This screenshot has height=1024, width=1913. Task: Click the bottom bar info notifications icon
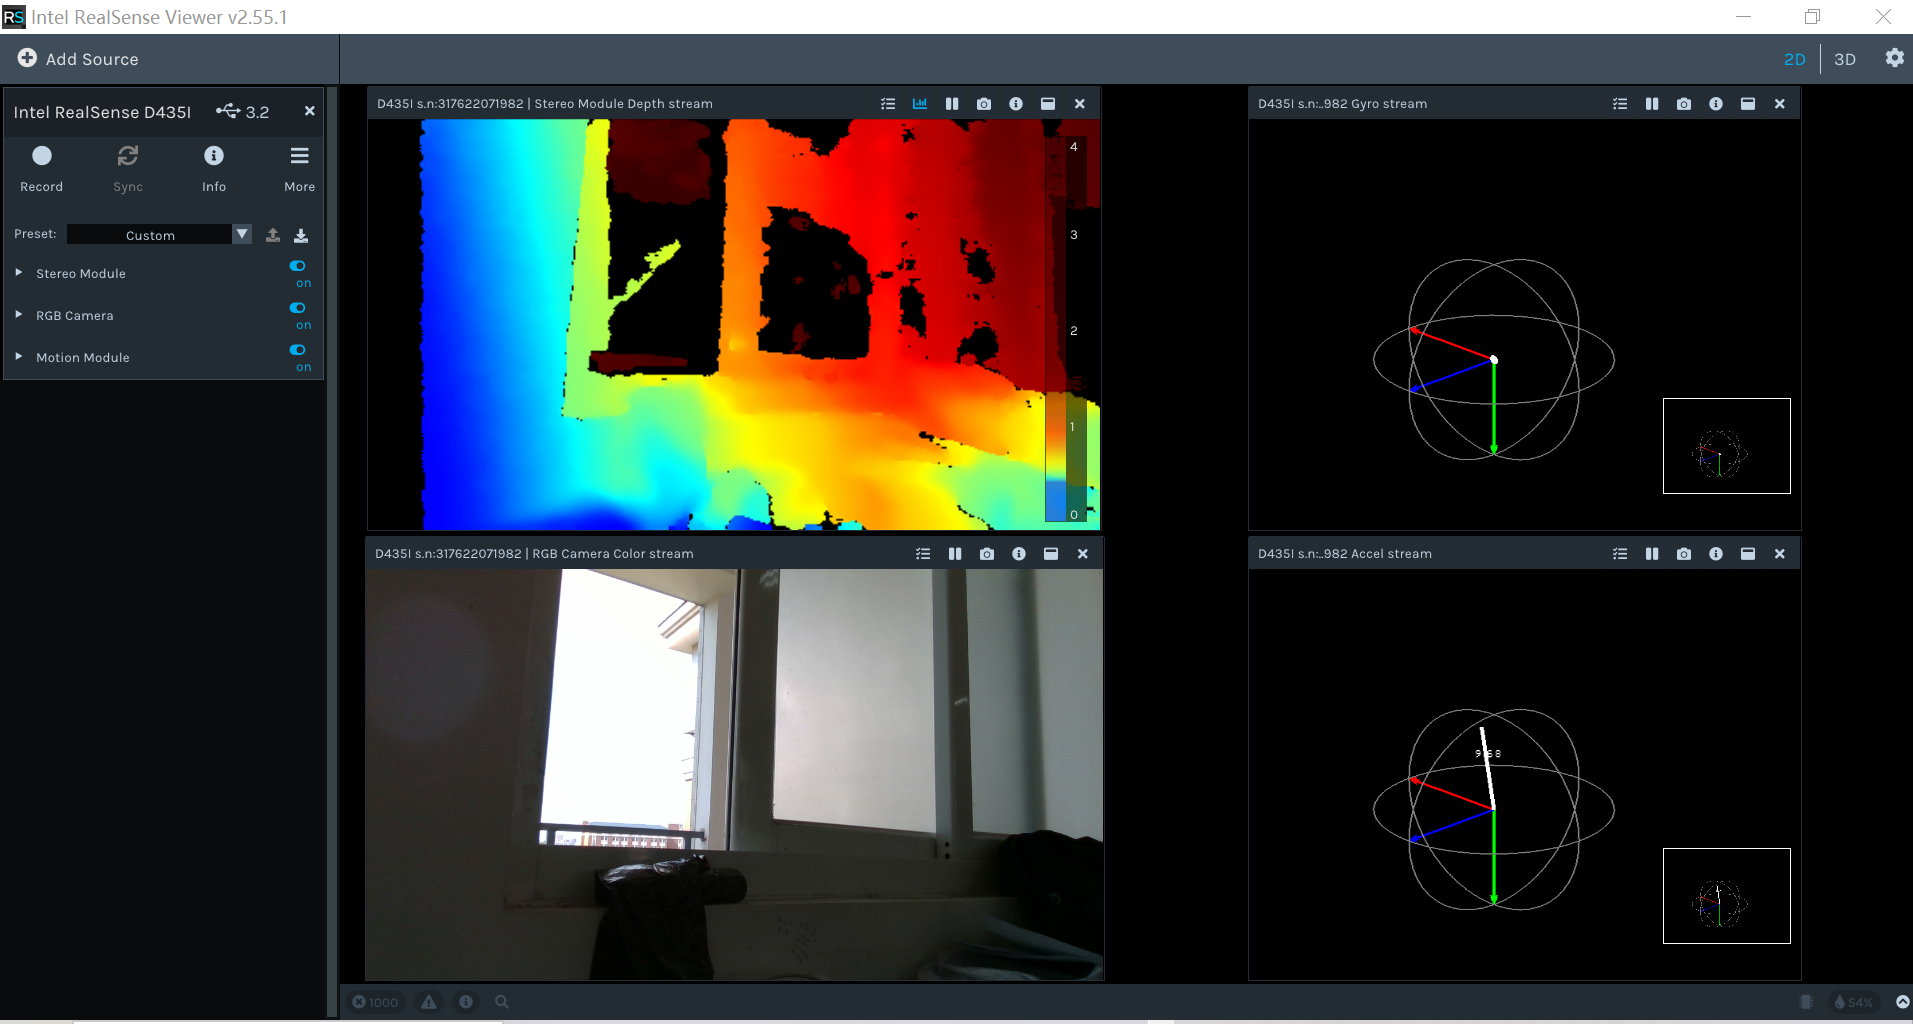(x=466, y=1002)
